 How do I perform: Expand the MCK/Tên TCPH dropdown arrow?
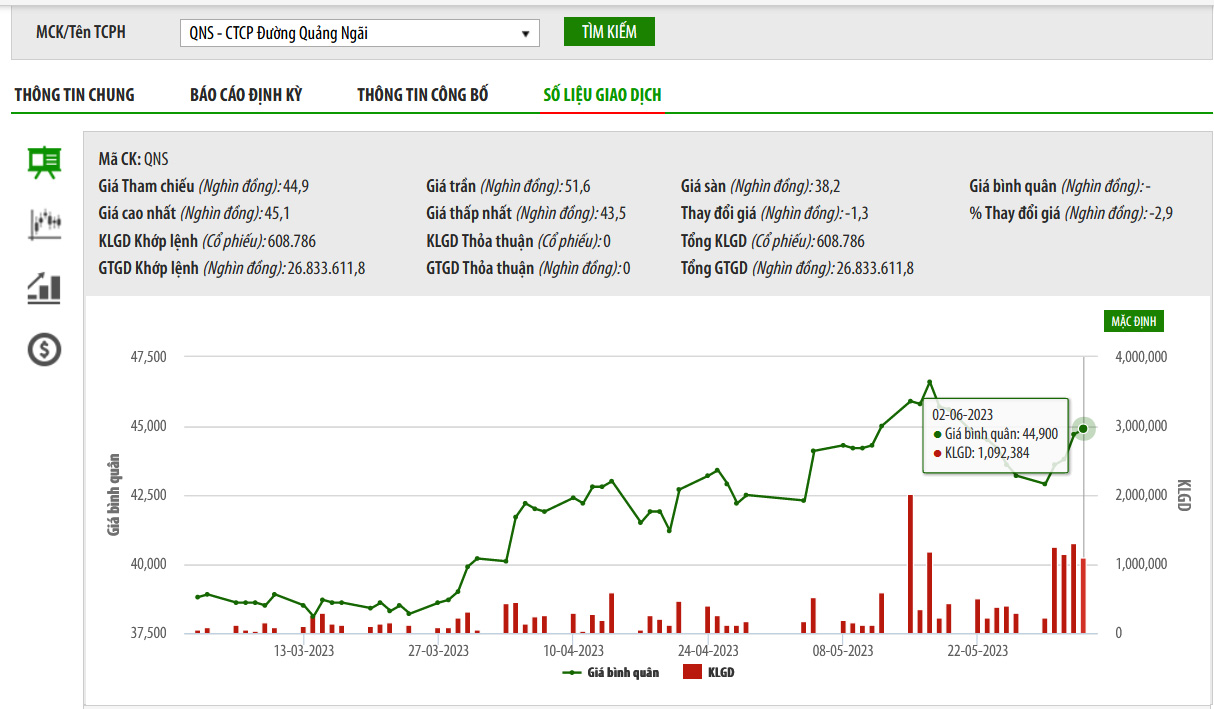(x=525, y=33)
